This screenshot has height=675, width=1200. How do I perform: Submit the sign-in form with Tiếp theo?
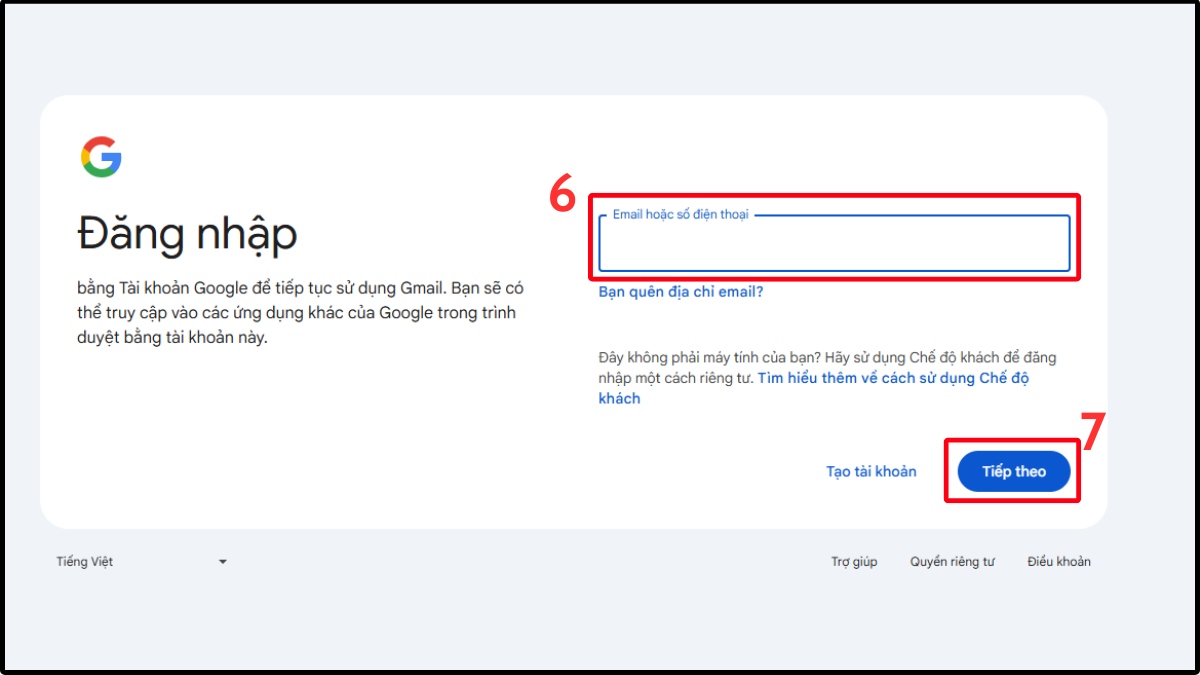[1012, 470]
